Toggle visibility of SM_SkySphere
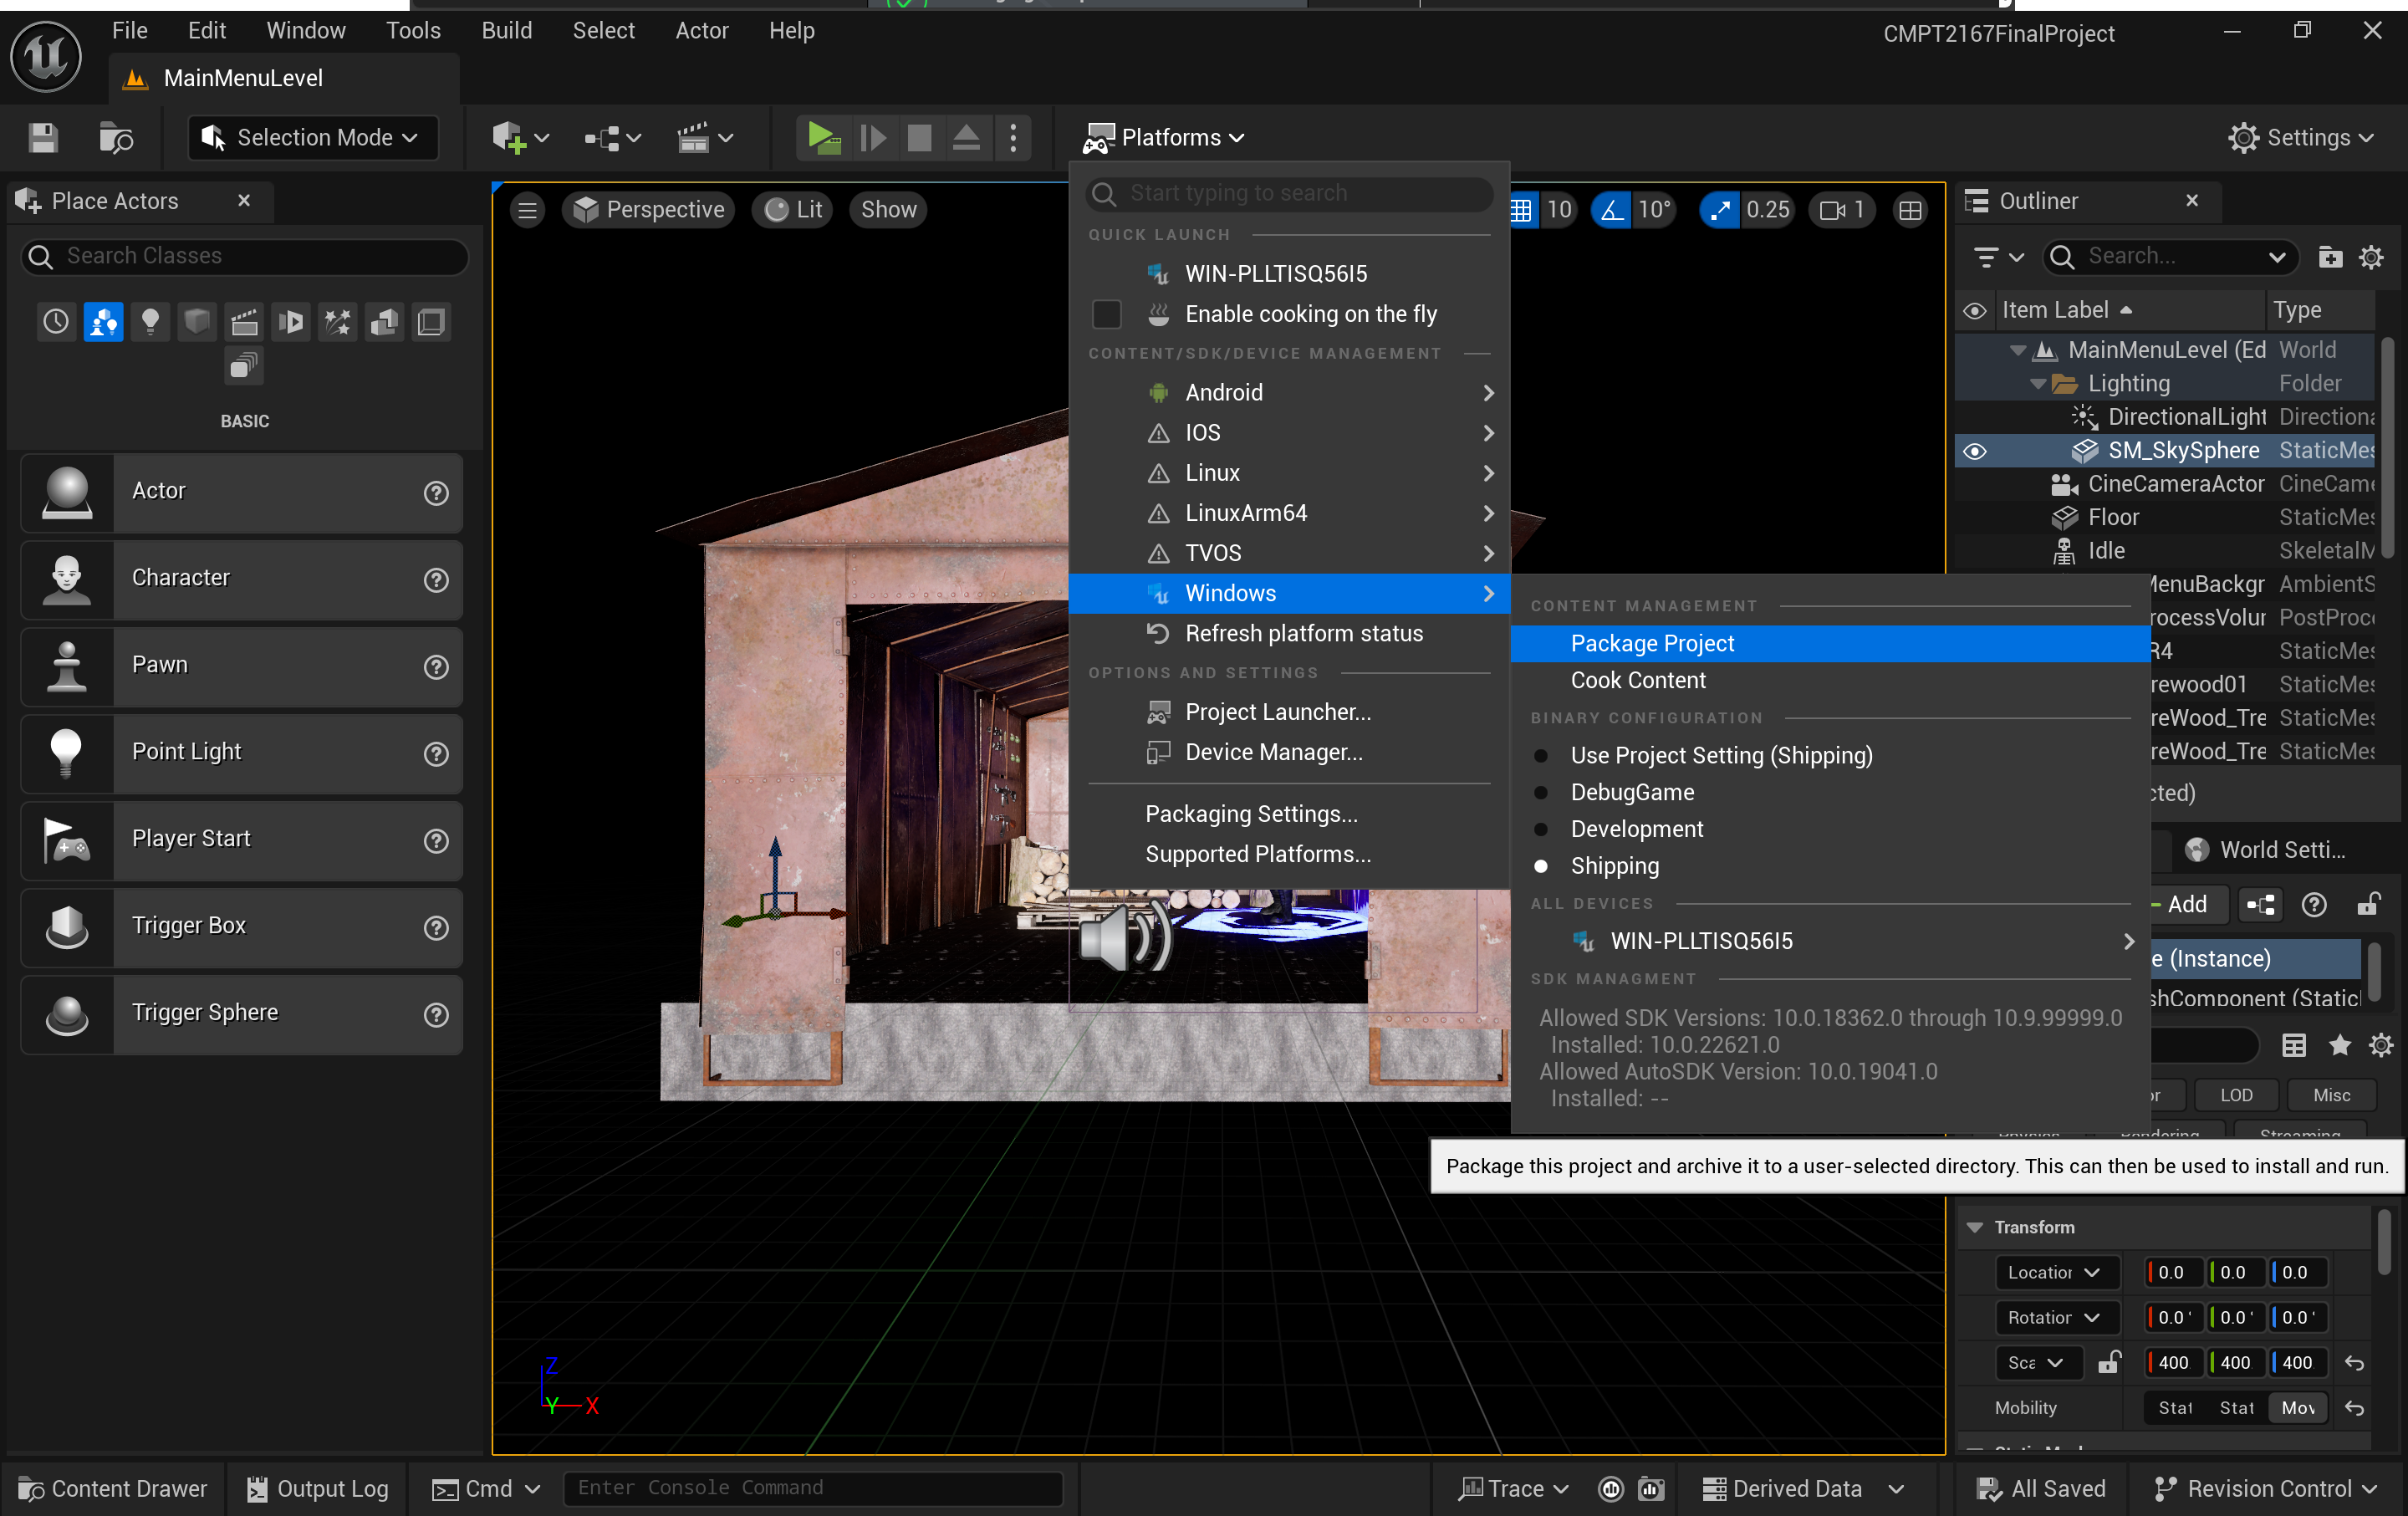 pyautogui.click(x=1974, y=451)
